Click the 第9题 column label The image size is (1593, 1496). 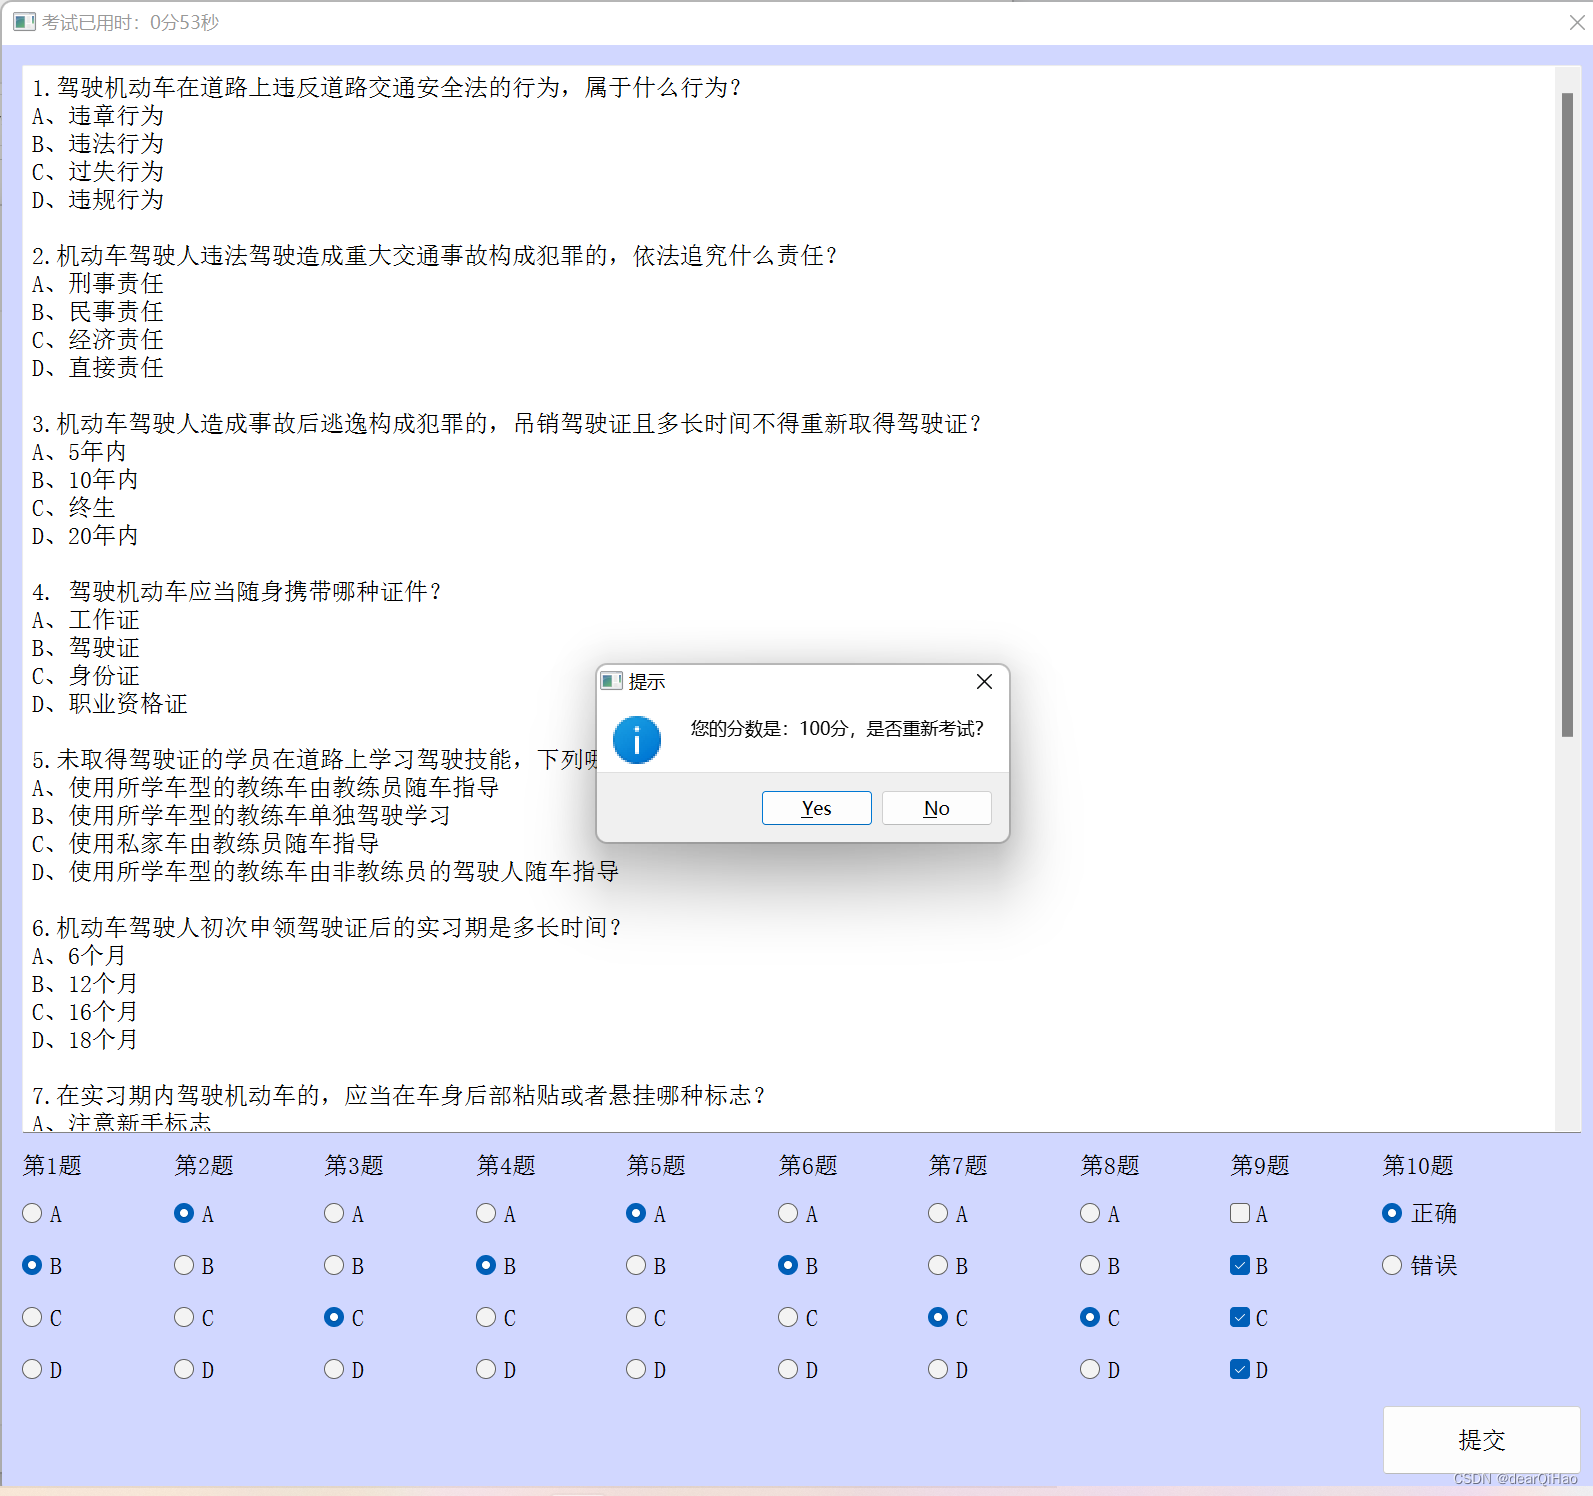(1260, 1165)
